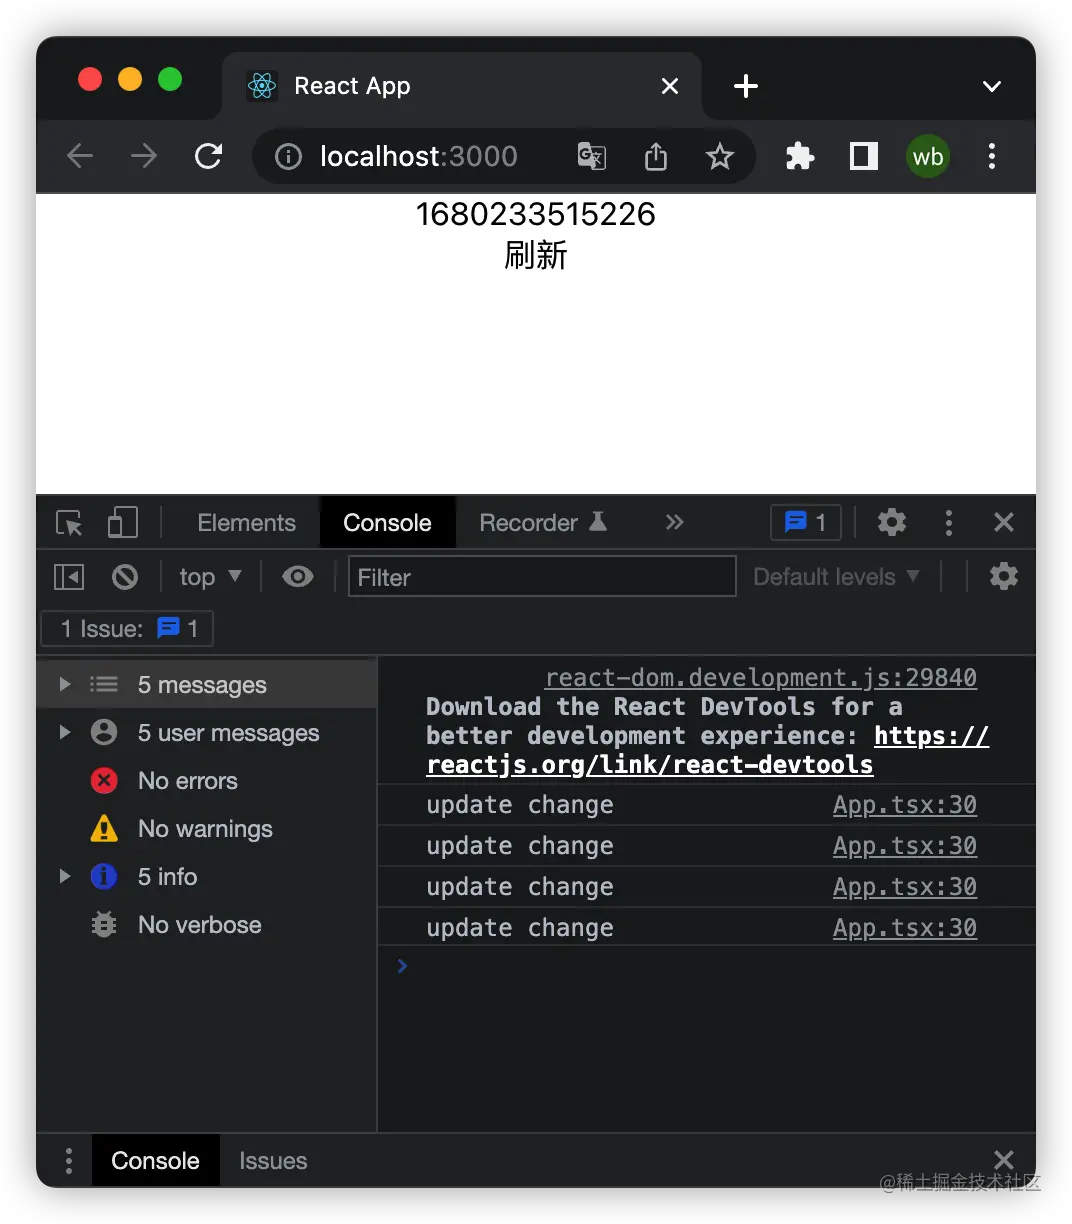Click the 刷新 refresh text

(535, 256)
